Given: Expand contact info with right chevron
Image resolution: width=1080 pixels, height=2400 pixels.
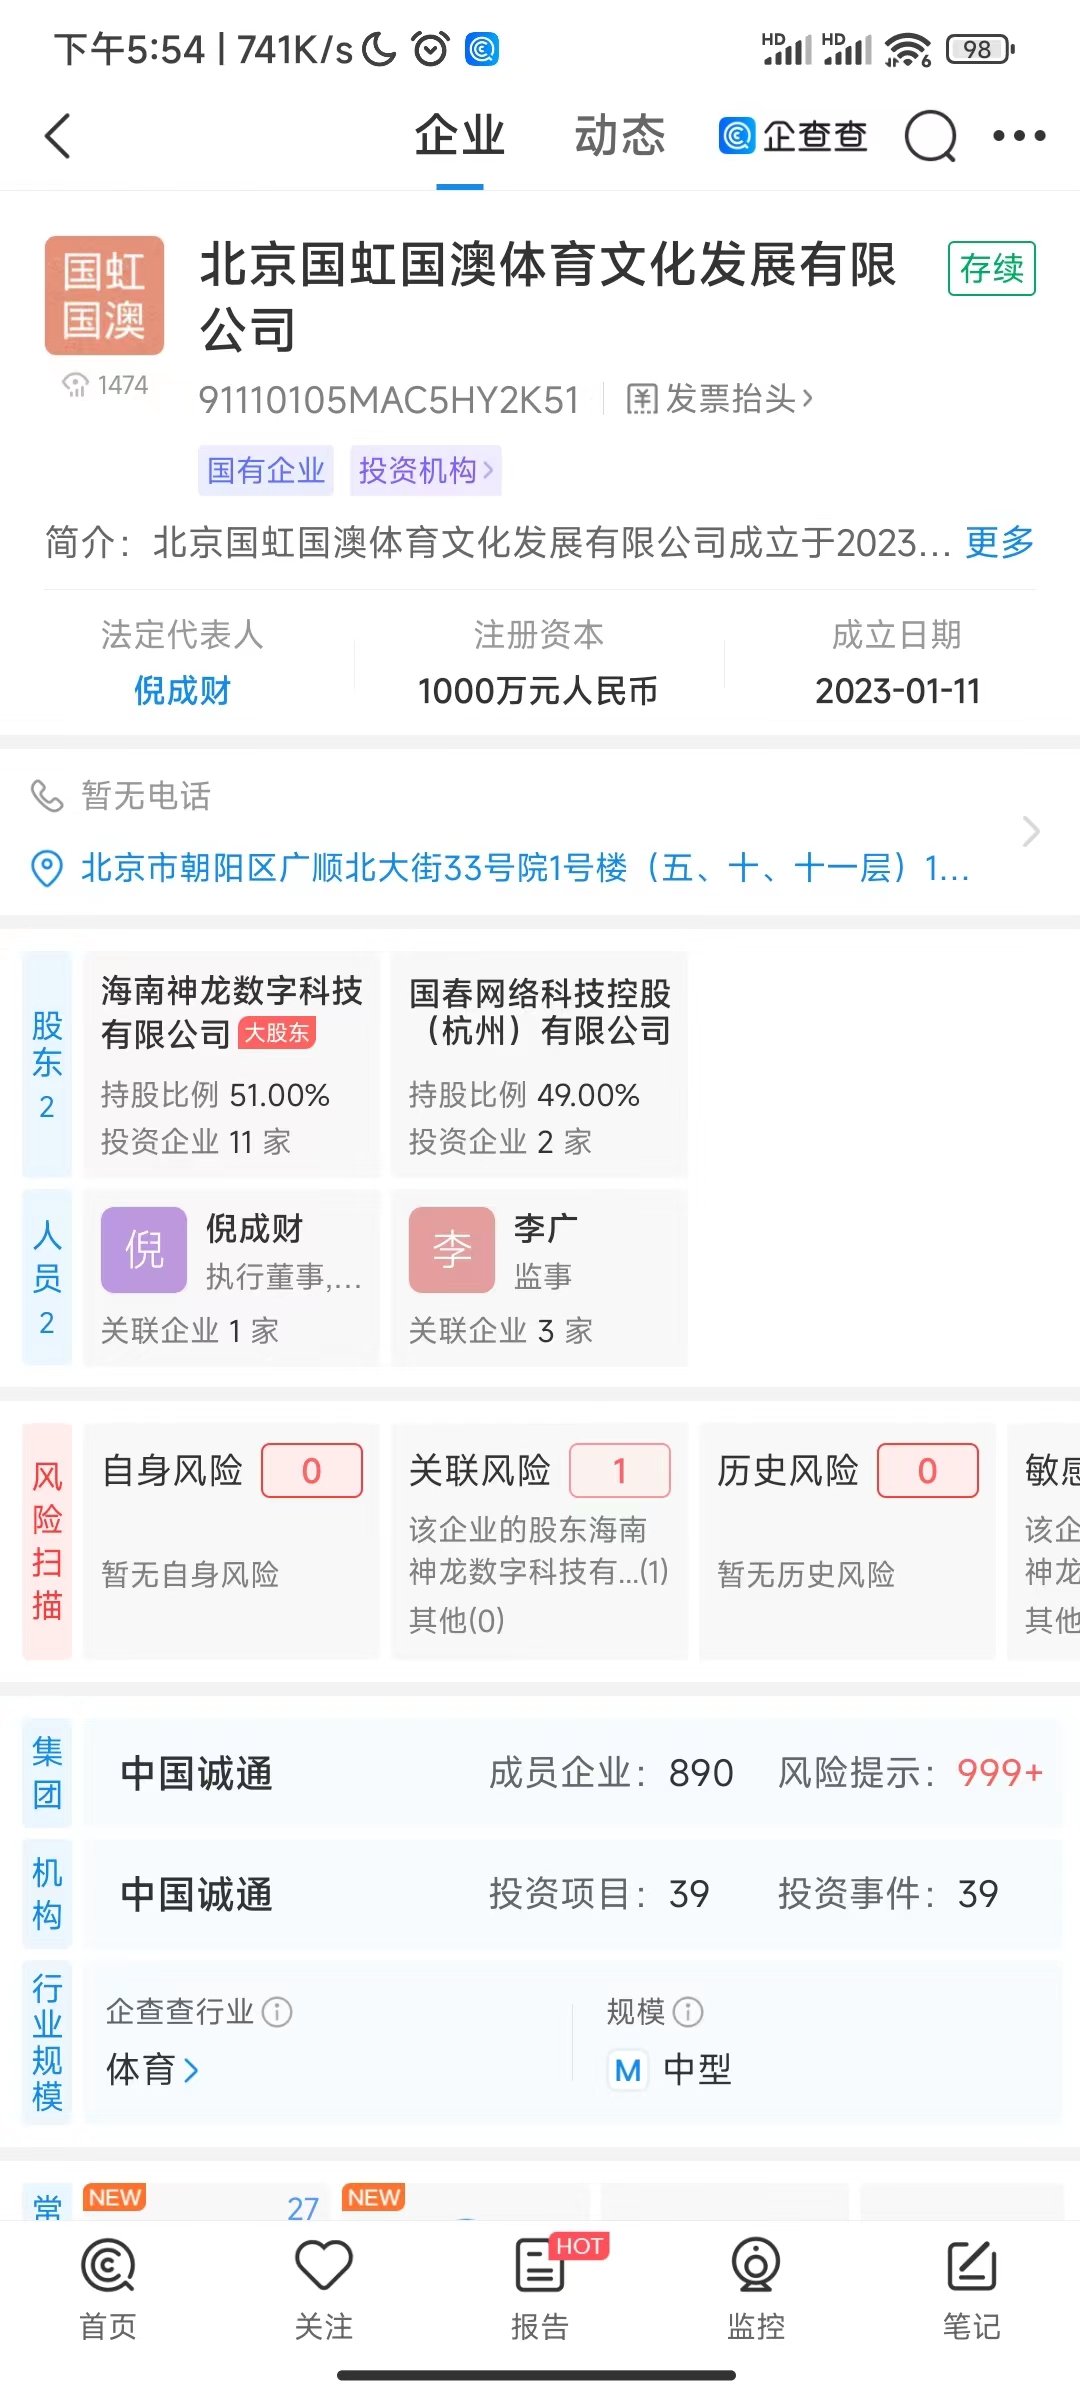Looking at the screenshot, I should point(1031,831).
